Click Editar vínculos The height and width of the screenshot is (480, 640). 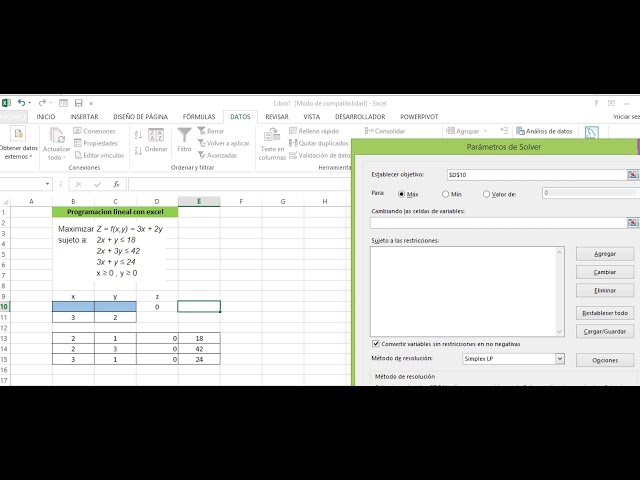point(99,156)
